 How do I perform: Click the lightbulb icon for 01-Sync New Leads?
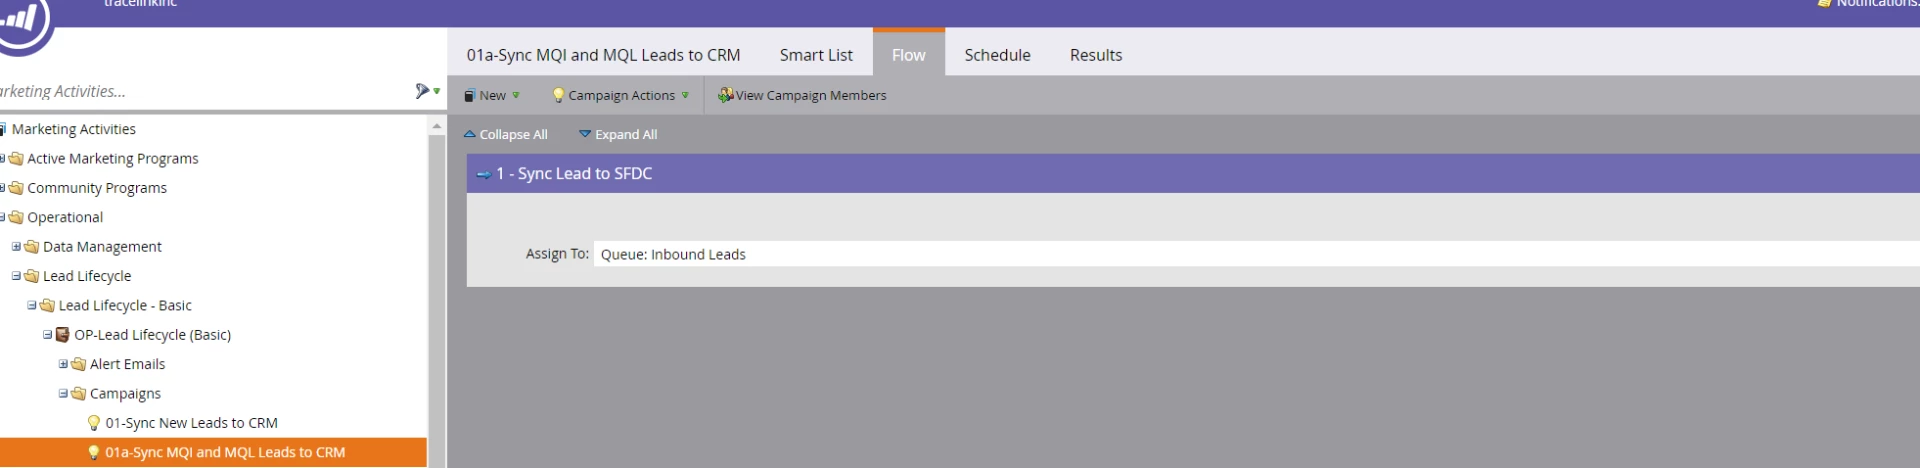[94, 423]
